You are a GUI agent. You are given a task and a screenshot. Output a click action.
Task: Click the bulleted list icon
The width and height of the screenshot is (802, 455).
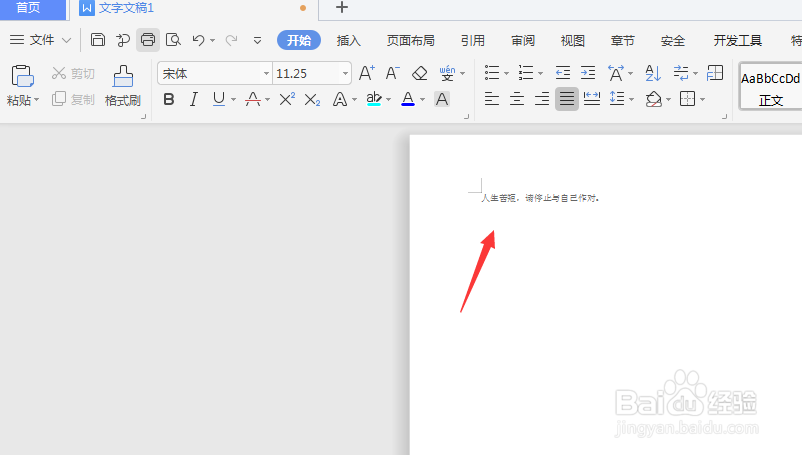492,73
